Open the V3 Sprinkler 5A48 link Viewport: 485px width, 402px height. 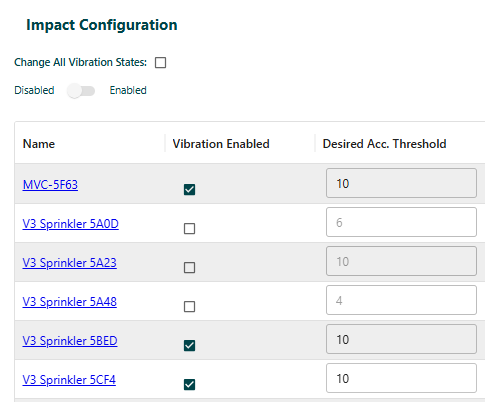click(x=70, y=302)
